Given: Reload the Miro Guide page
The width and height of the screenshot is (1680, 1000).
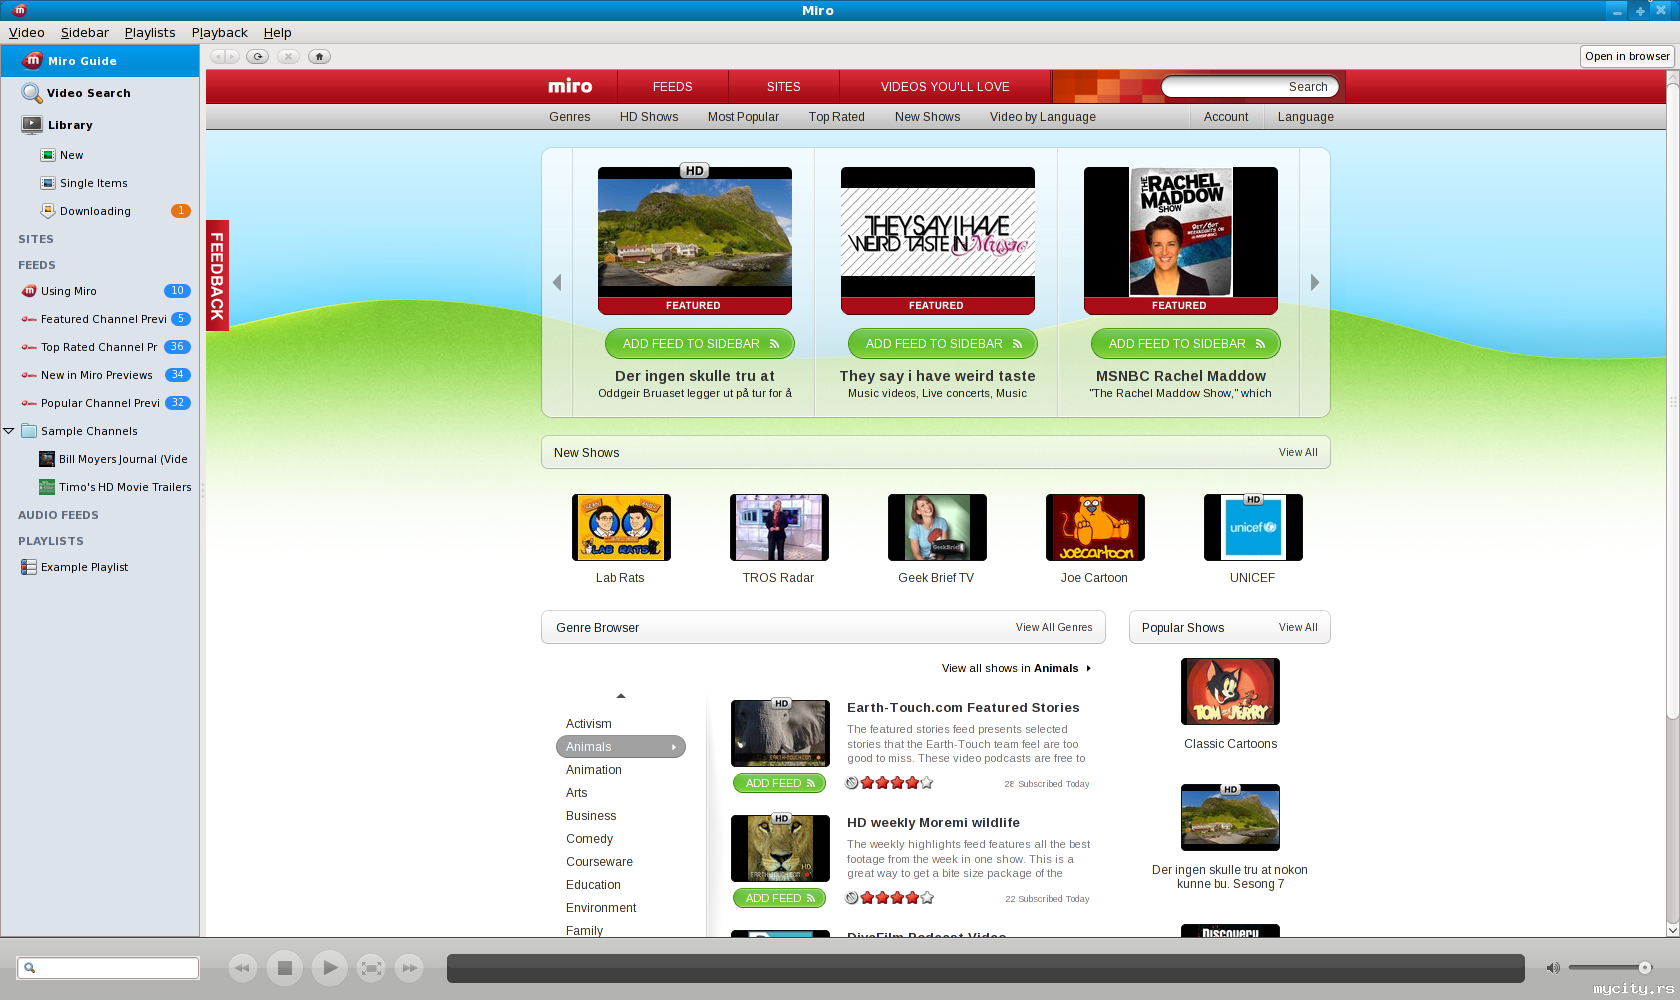Looking at the screenshot, I should pyautogui.click(x=258, y=56).
